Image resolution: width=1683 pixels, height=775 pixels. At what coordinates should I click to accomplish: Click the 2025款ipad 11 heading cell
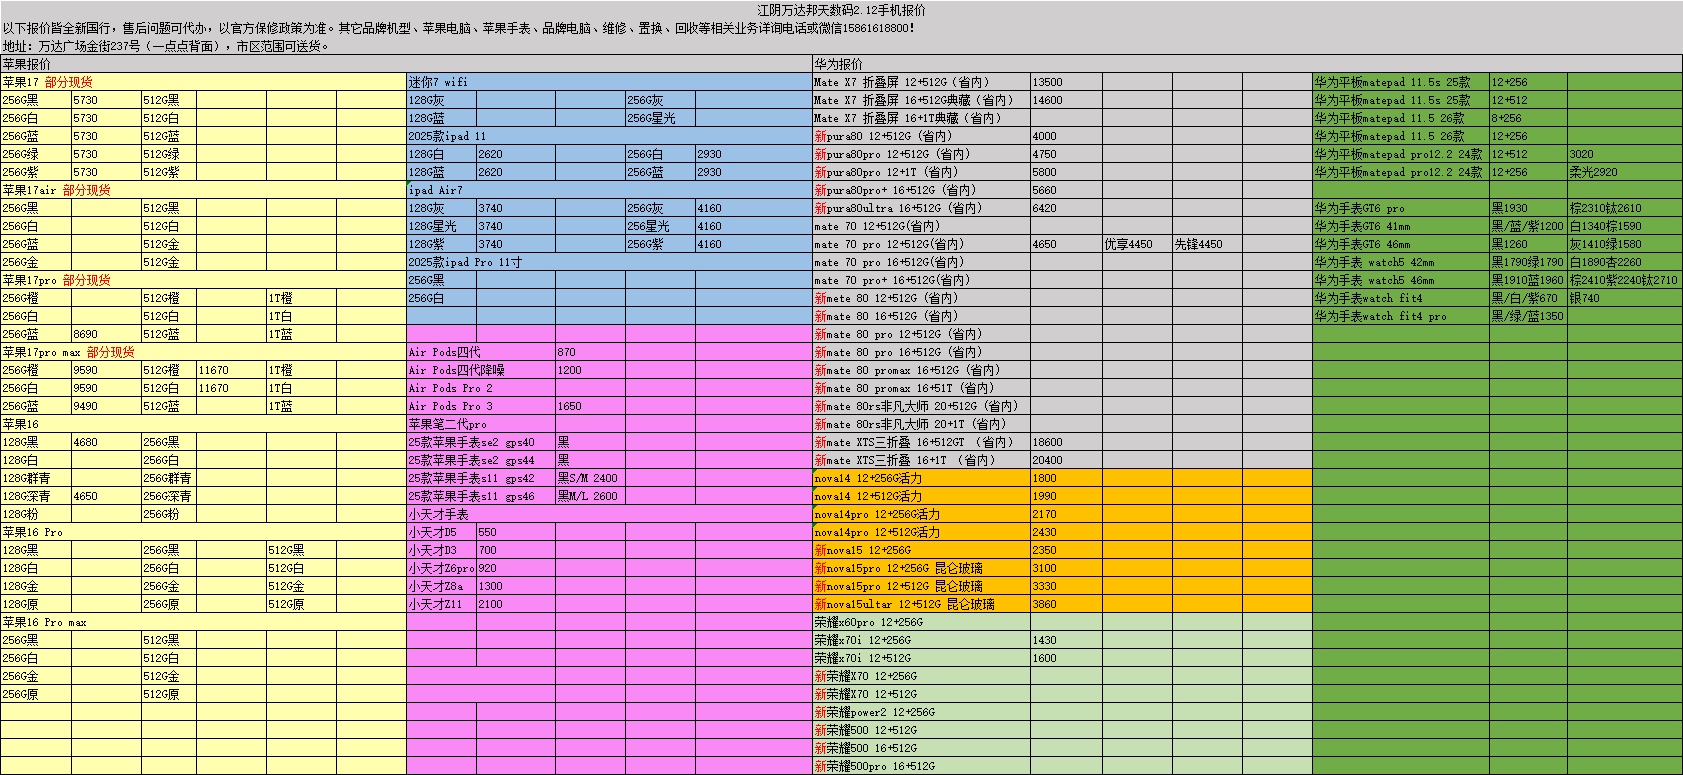coord(447,136)
